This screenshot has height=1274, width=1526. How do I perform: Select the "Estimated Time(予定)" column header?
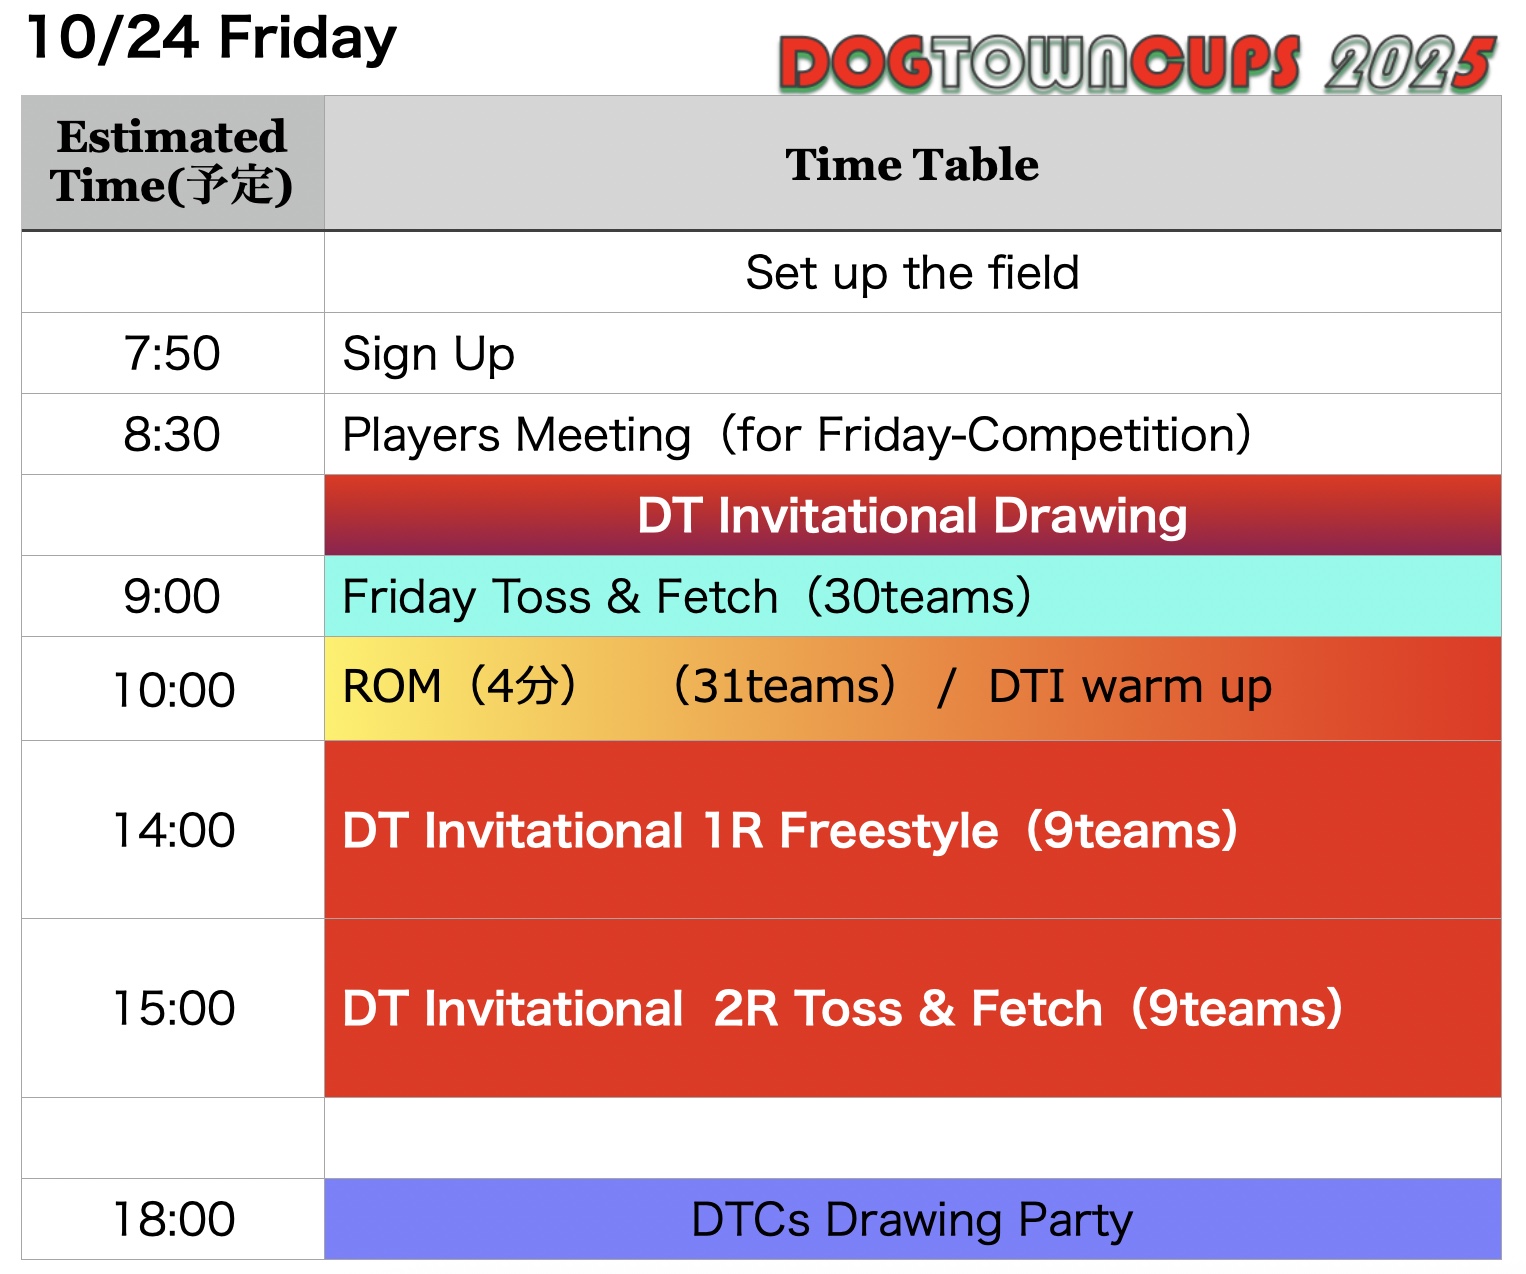click(x=172, y=163)
